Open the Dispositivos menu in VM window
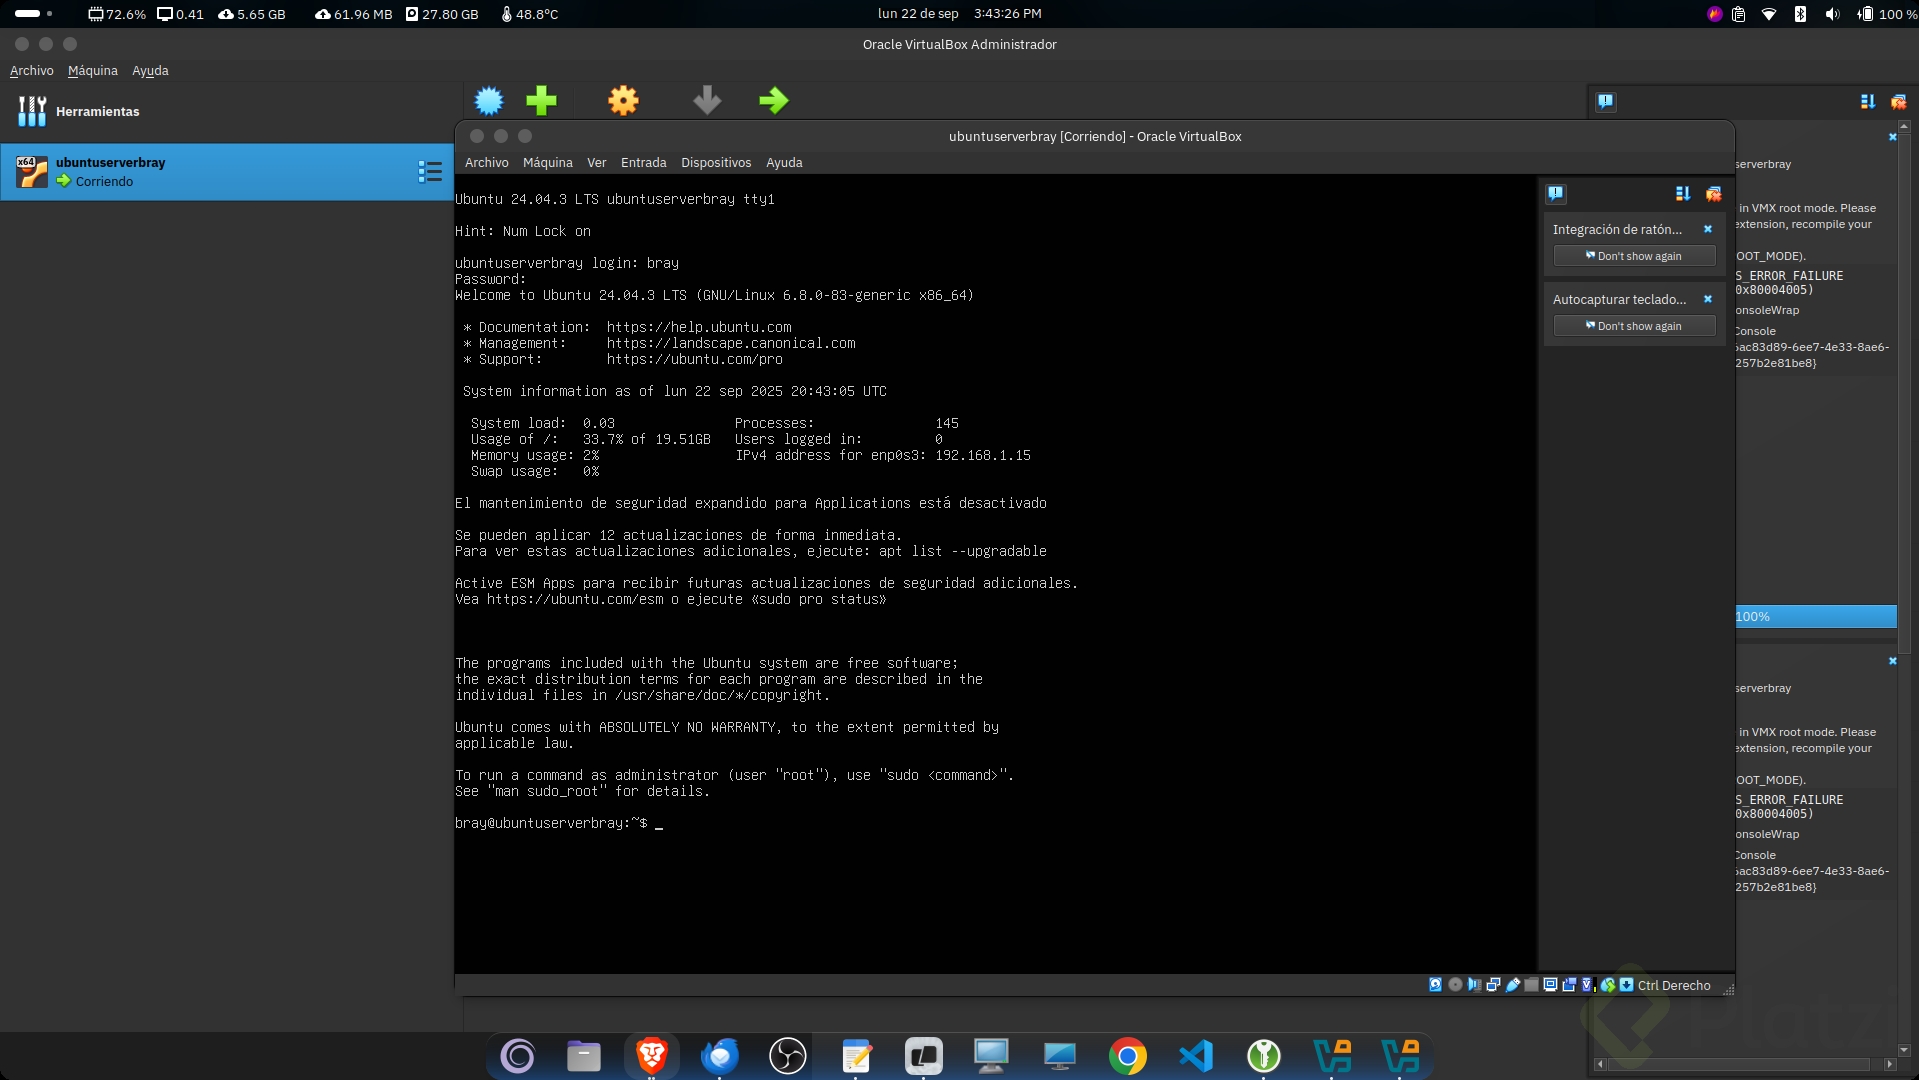The image size is (1919, 1080). point(716,163)
